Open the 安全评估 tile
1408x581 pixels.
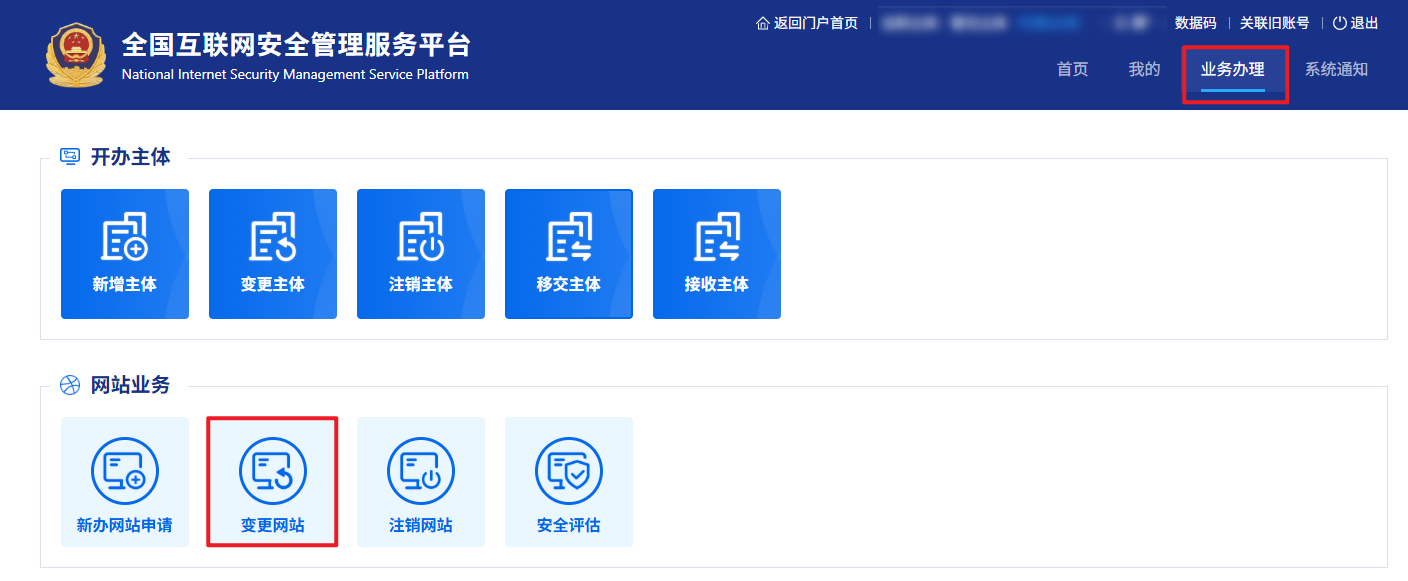(x=569, y=482)
